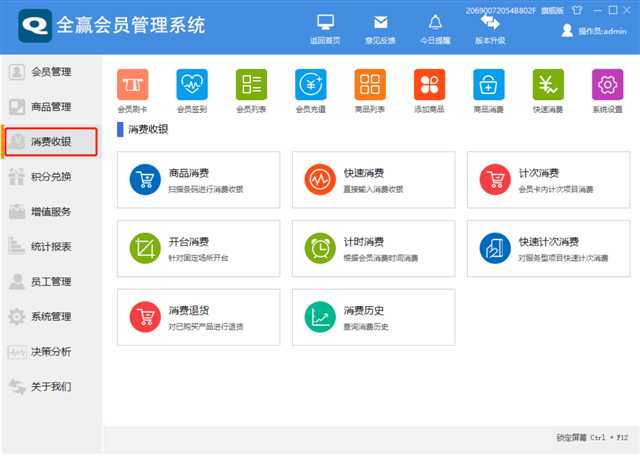Open the 系统设置 purple gear icon
640x456 pixels.
(x=607, y=85)
